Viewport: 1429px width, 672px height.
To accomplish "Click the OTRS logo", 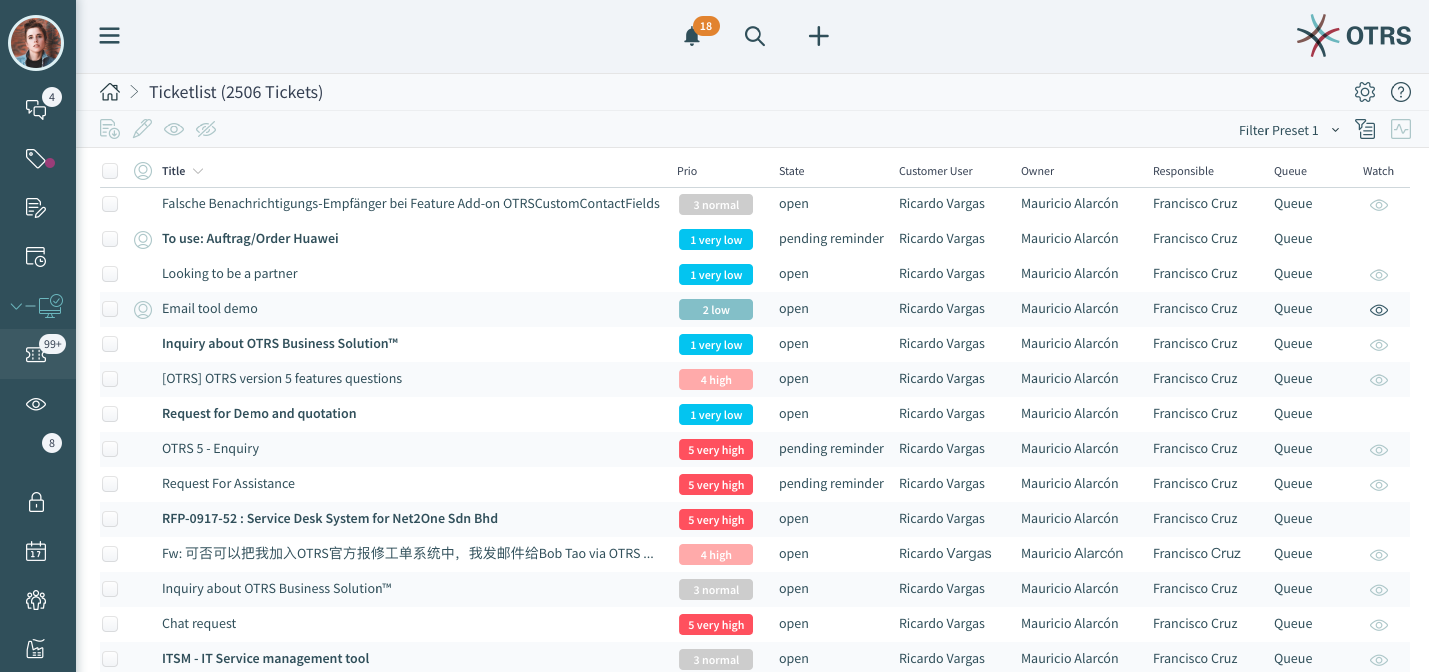I will pyautogui.click(x=1354, y=36).
